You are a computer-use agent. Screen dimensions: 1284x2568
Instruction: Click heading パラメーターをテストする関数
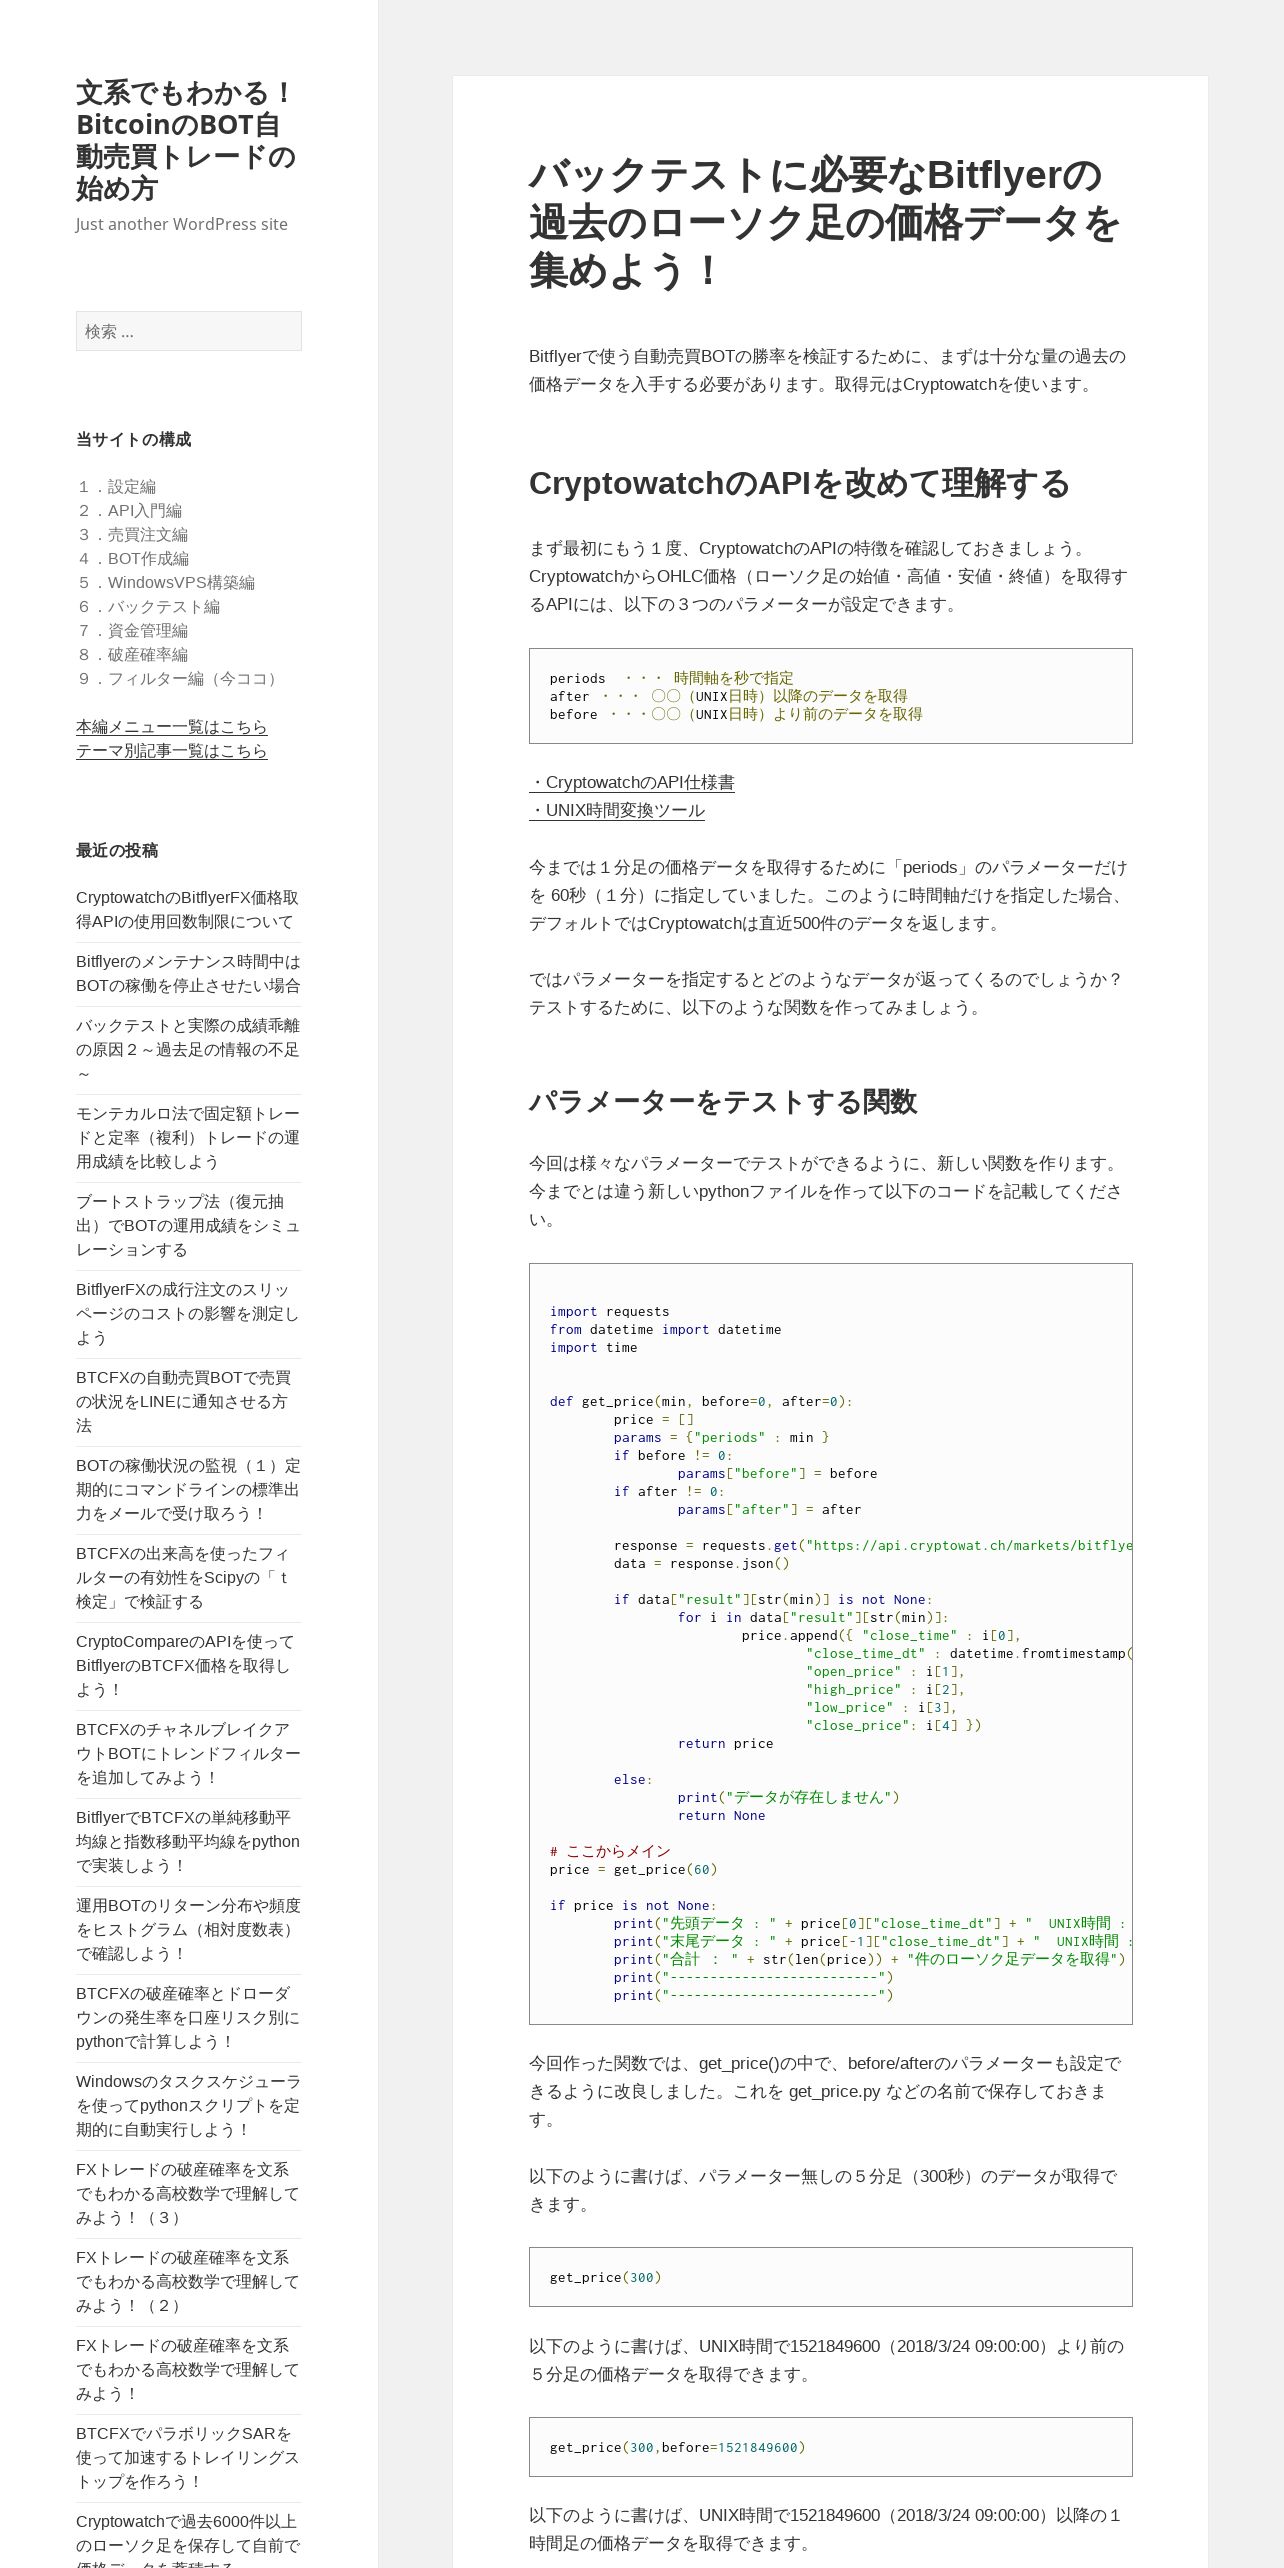point(723,1102)
